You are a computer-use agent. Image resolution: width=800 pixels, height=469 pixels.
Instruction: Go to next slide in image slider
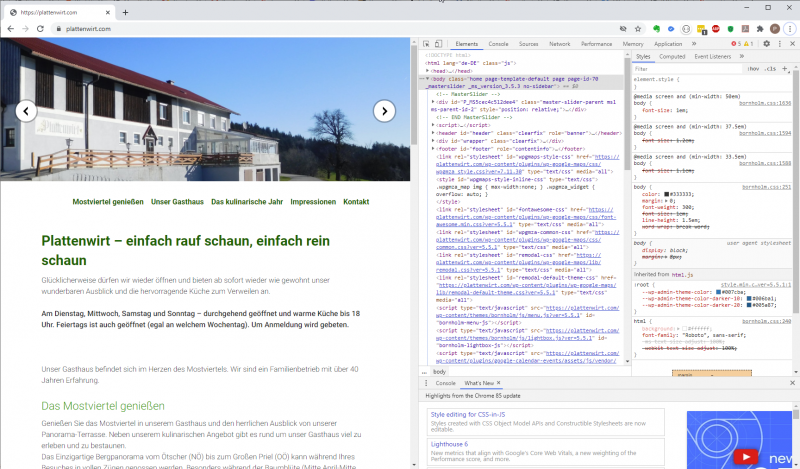(384, 111)
